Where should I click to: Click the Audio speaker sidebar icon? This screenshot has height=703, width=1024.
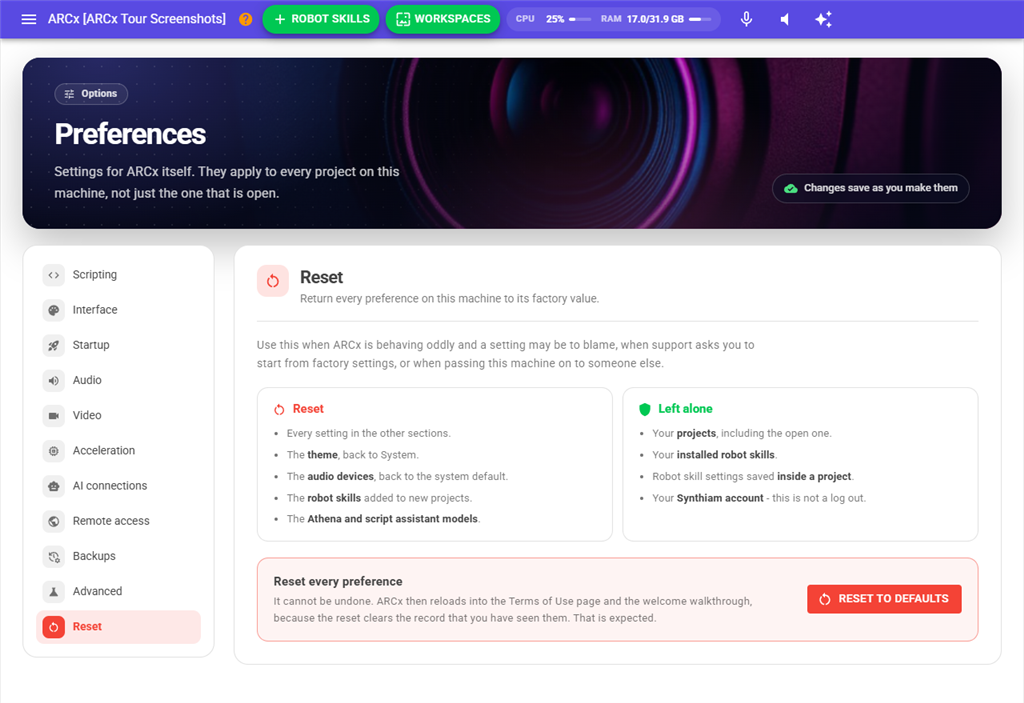[x=54, y=381]
